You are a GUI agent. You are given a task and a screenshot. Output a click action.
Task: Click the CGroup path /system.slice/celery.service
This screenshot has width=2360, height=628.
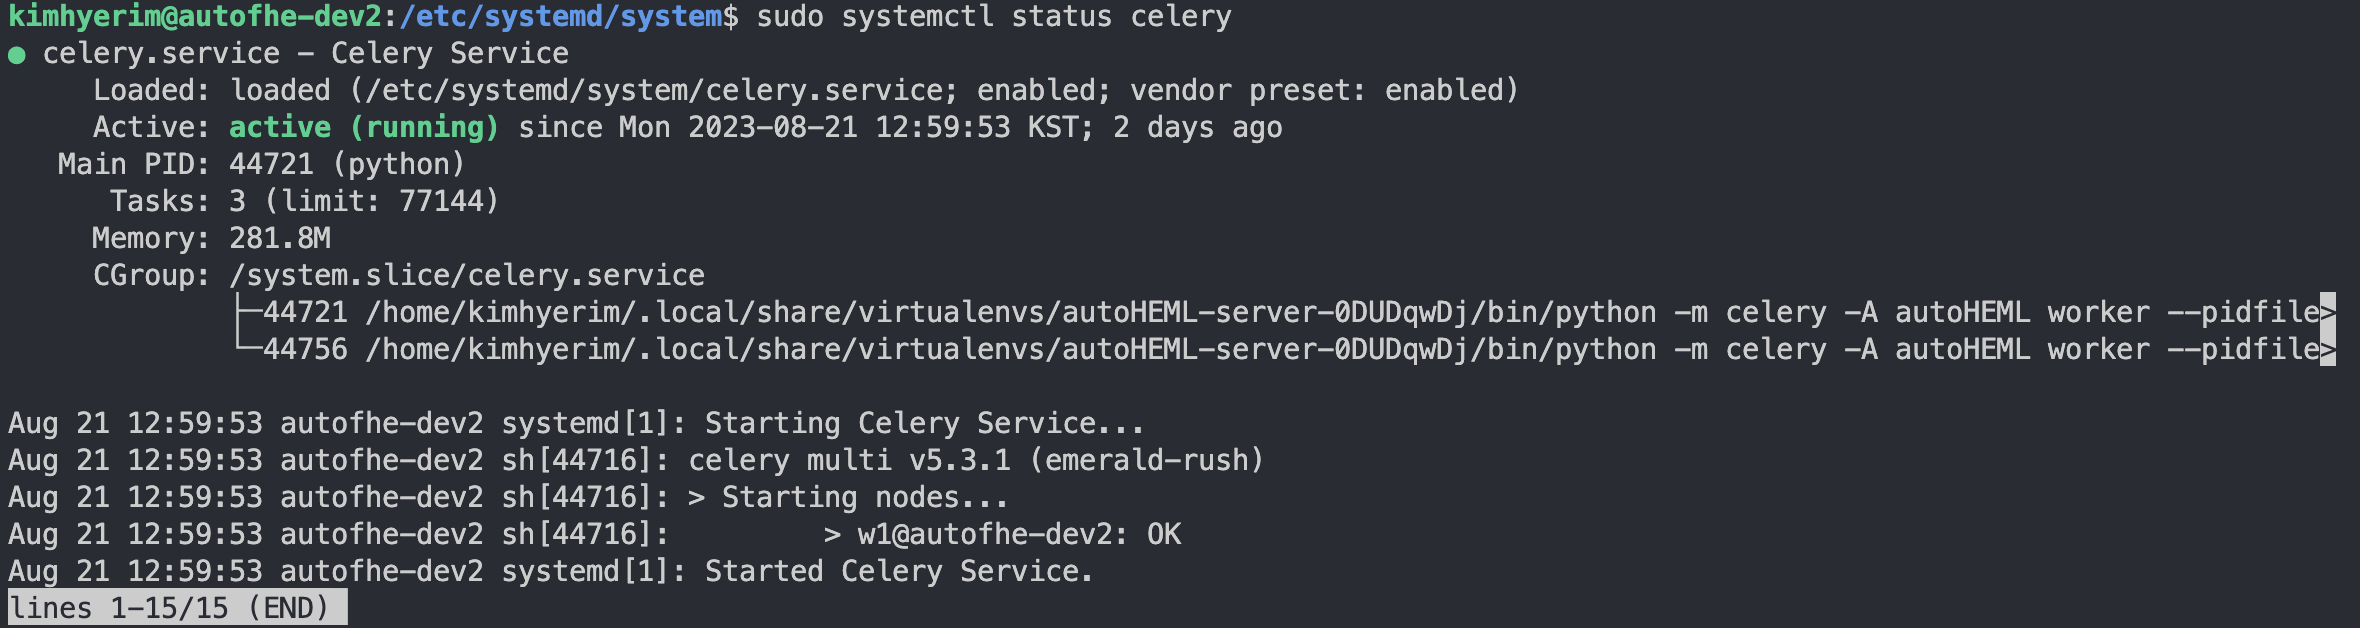tap(467, 275)
